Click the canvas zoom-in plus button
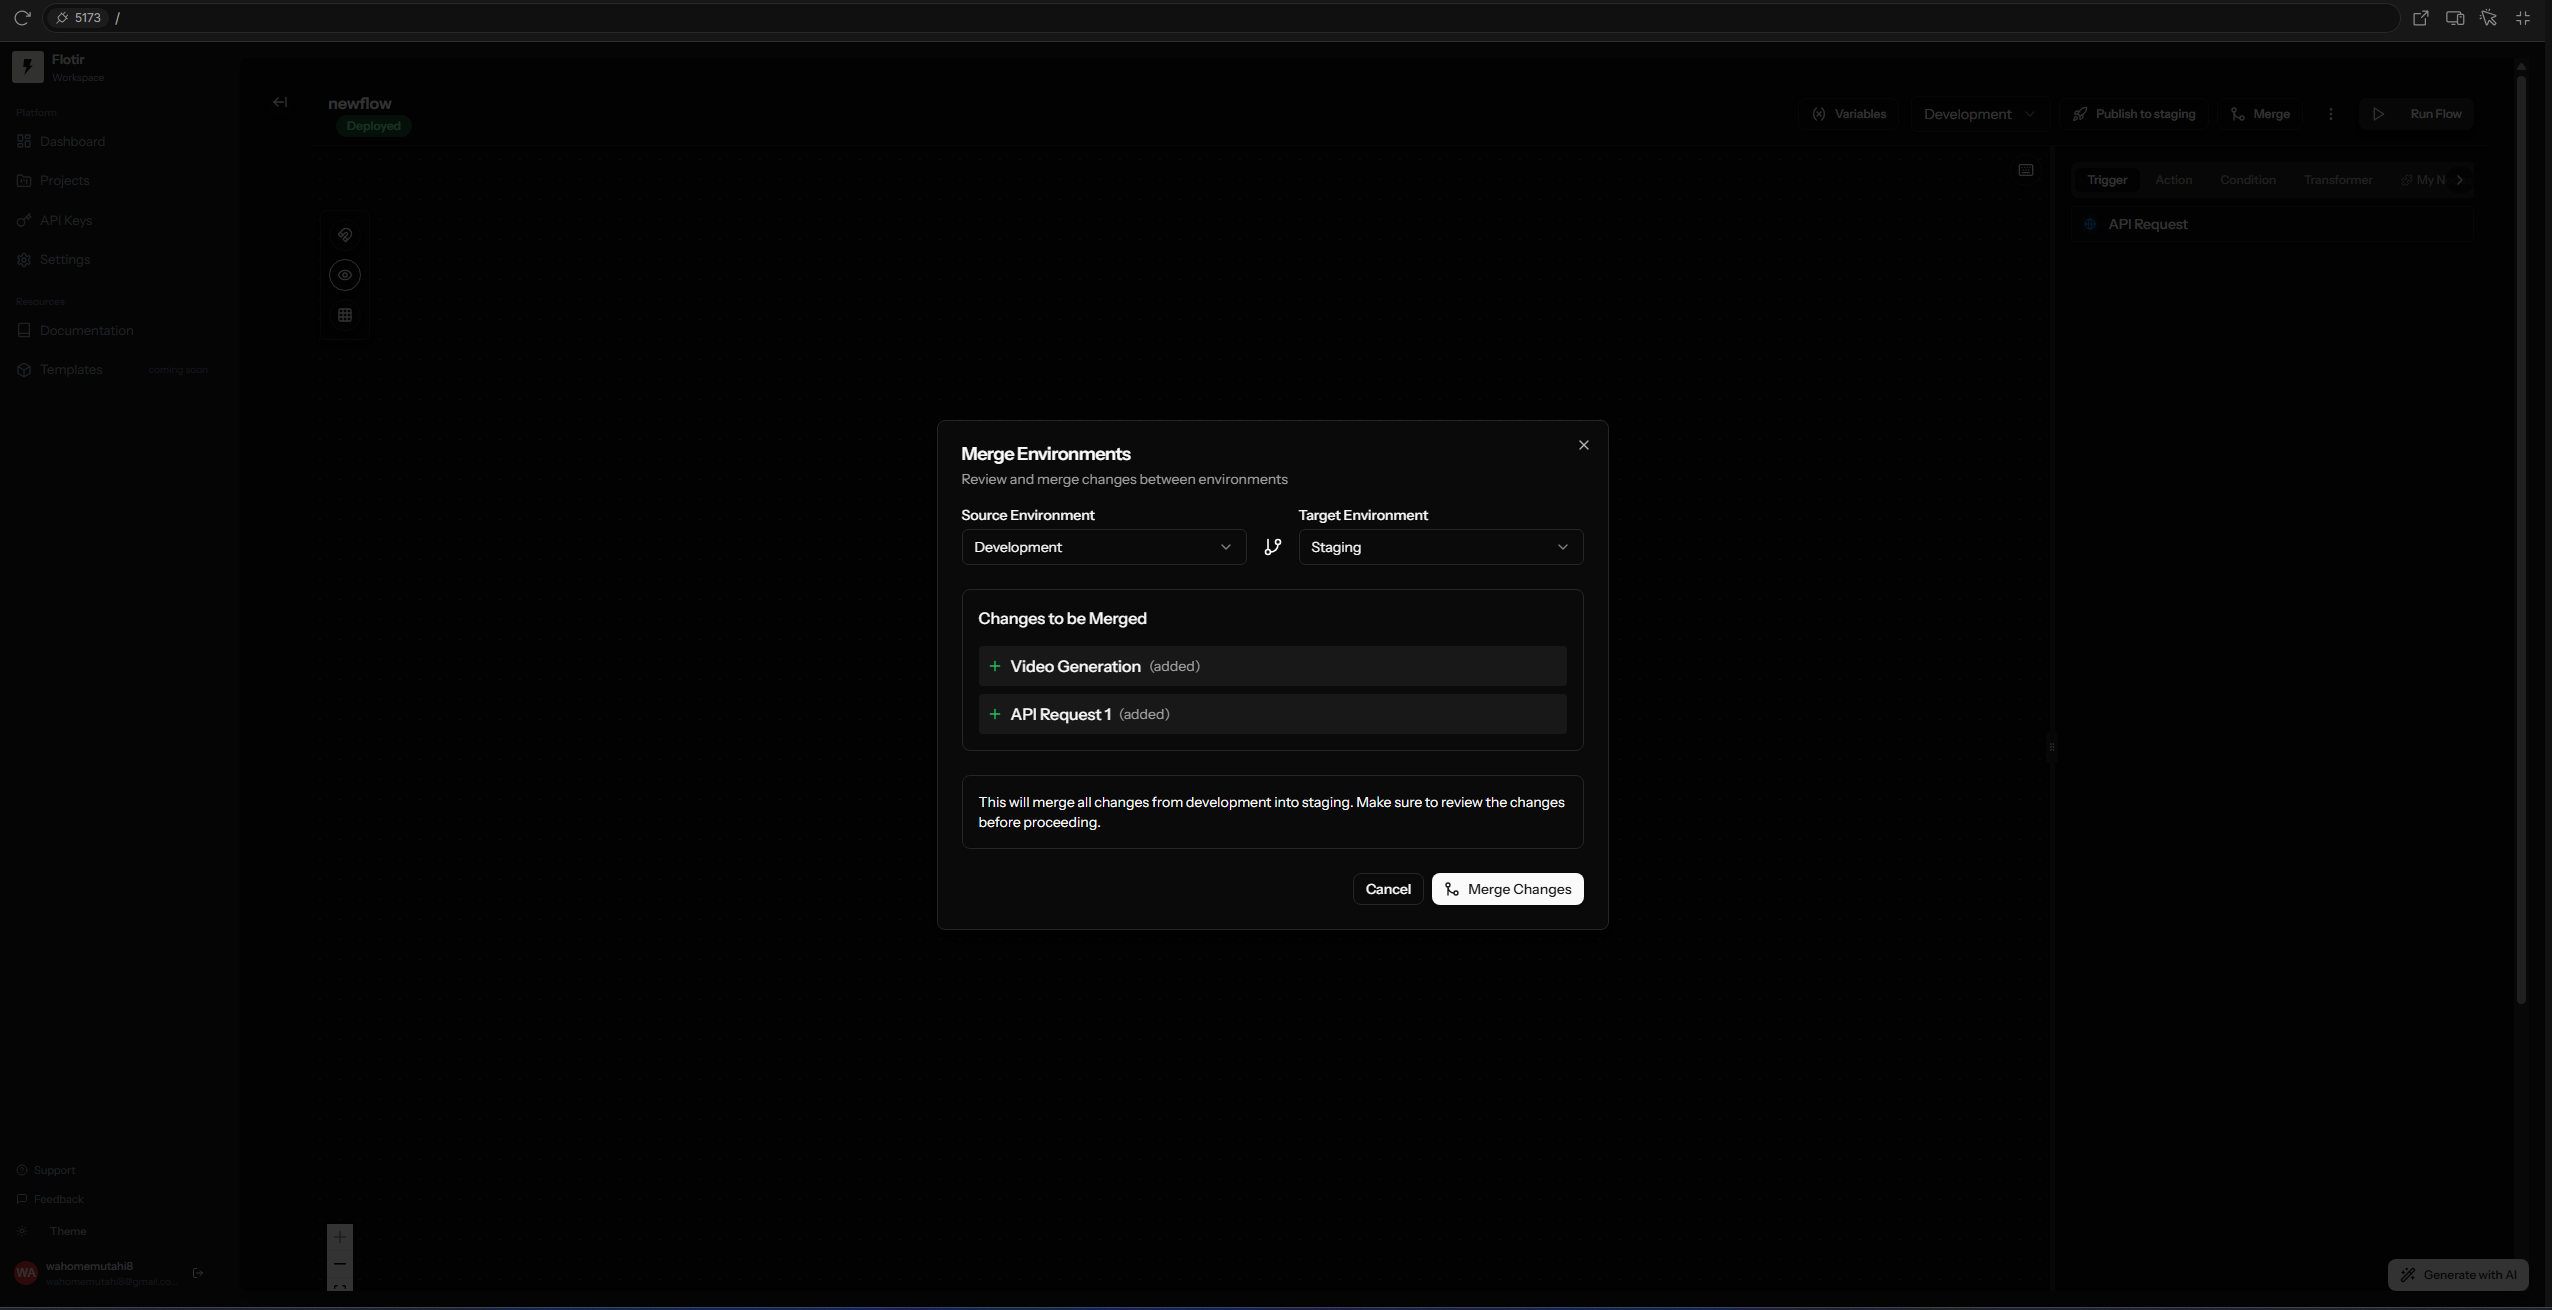Image resolution: width=2552 pixels, height=1310 pixels. click(x=340, y=1237)
